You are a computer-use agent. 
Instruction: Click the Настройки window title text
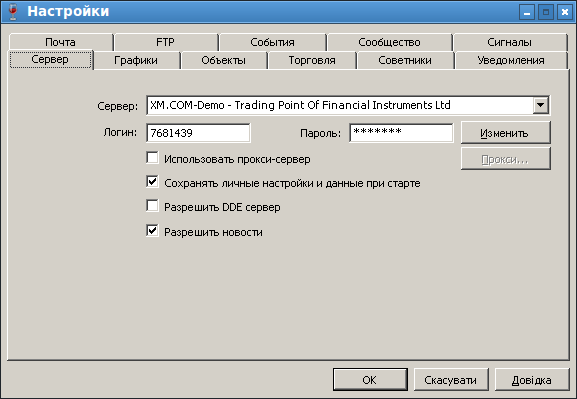68,11
